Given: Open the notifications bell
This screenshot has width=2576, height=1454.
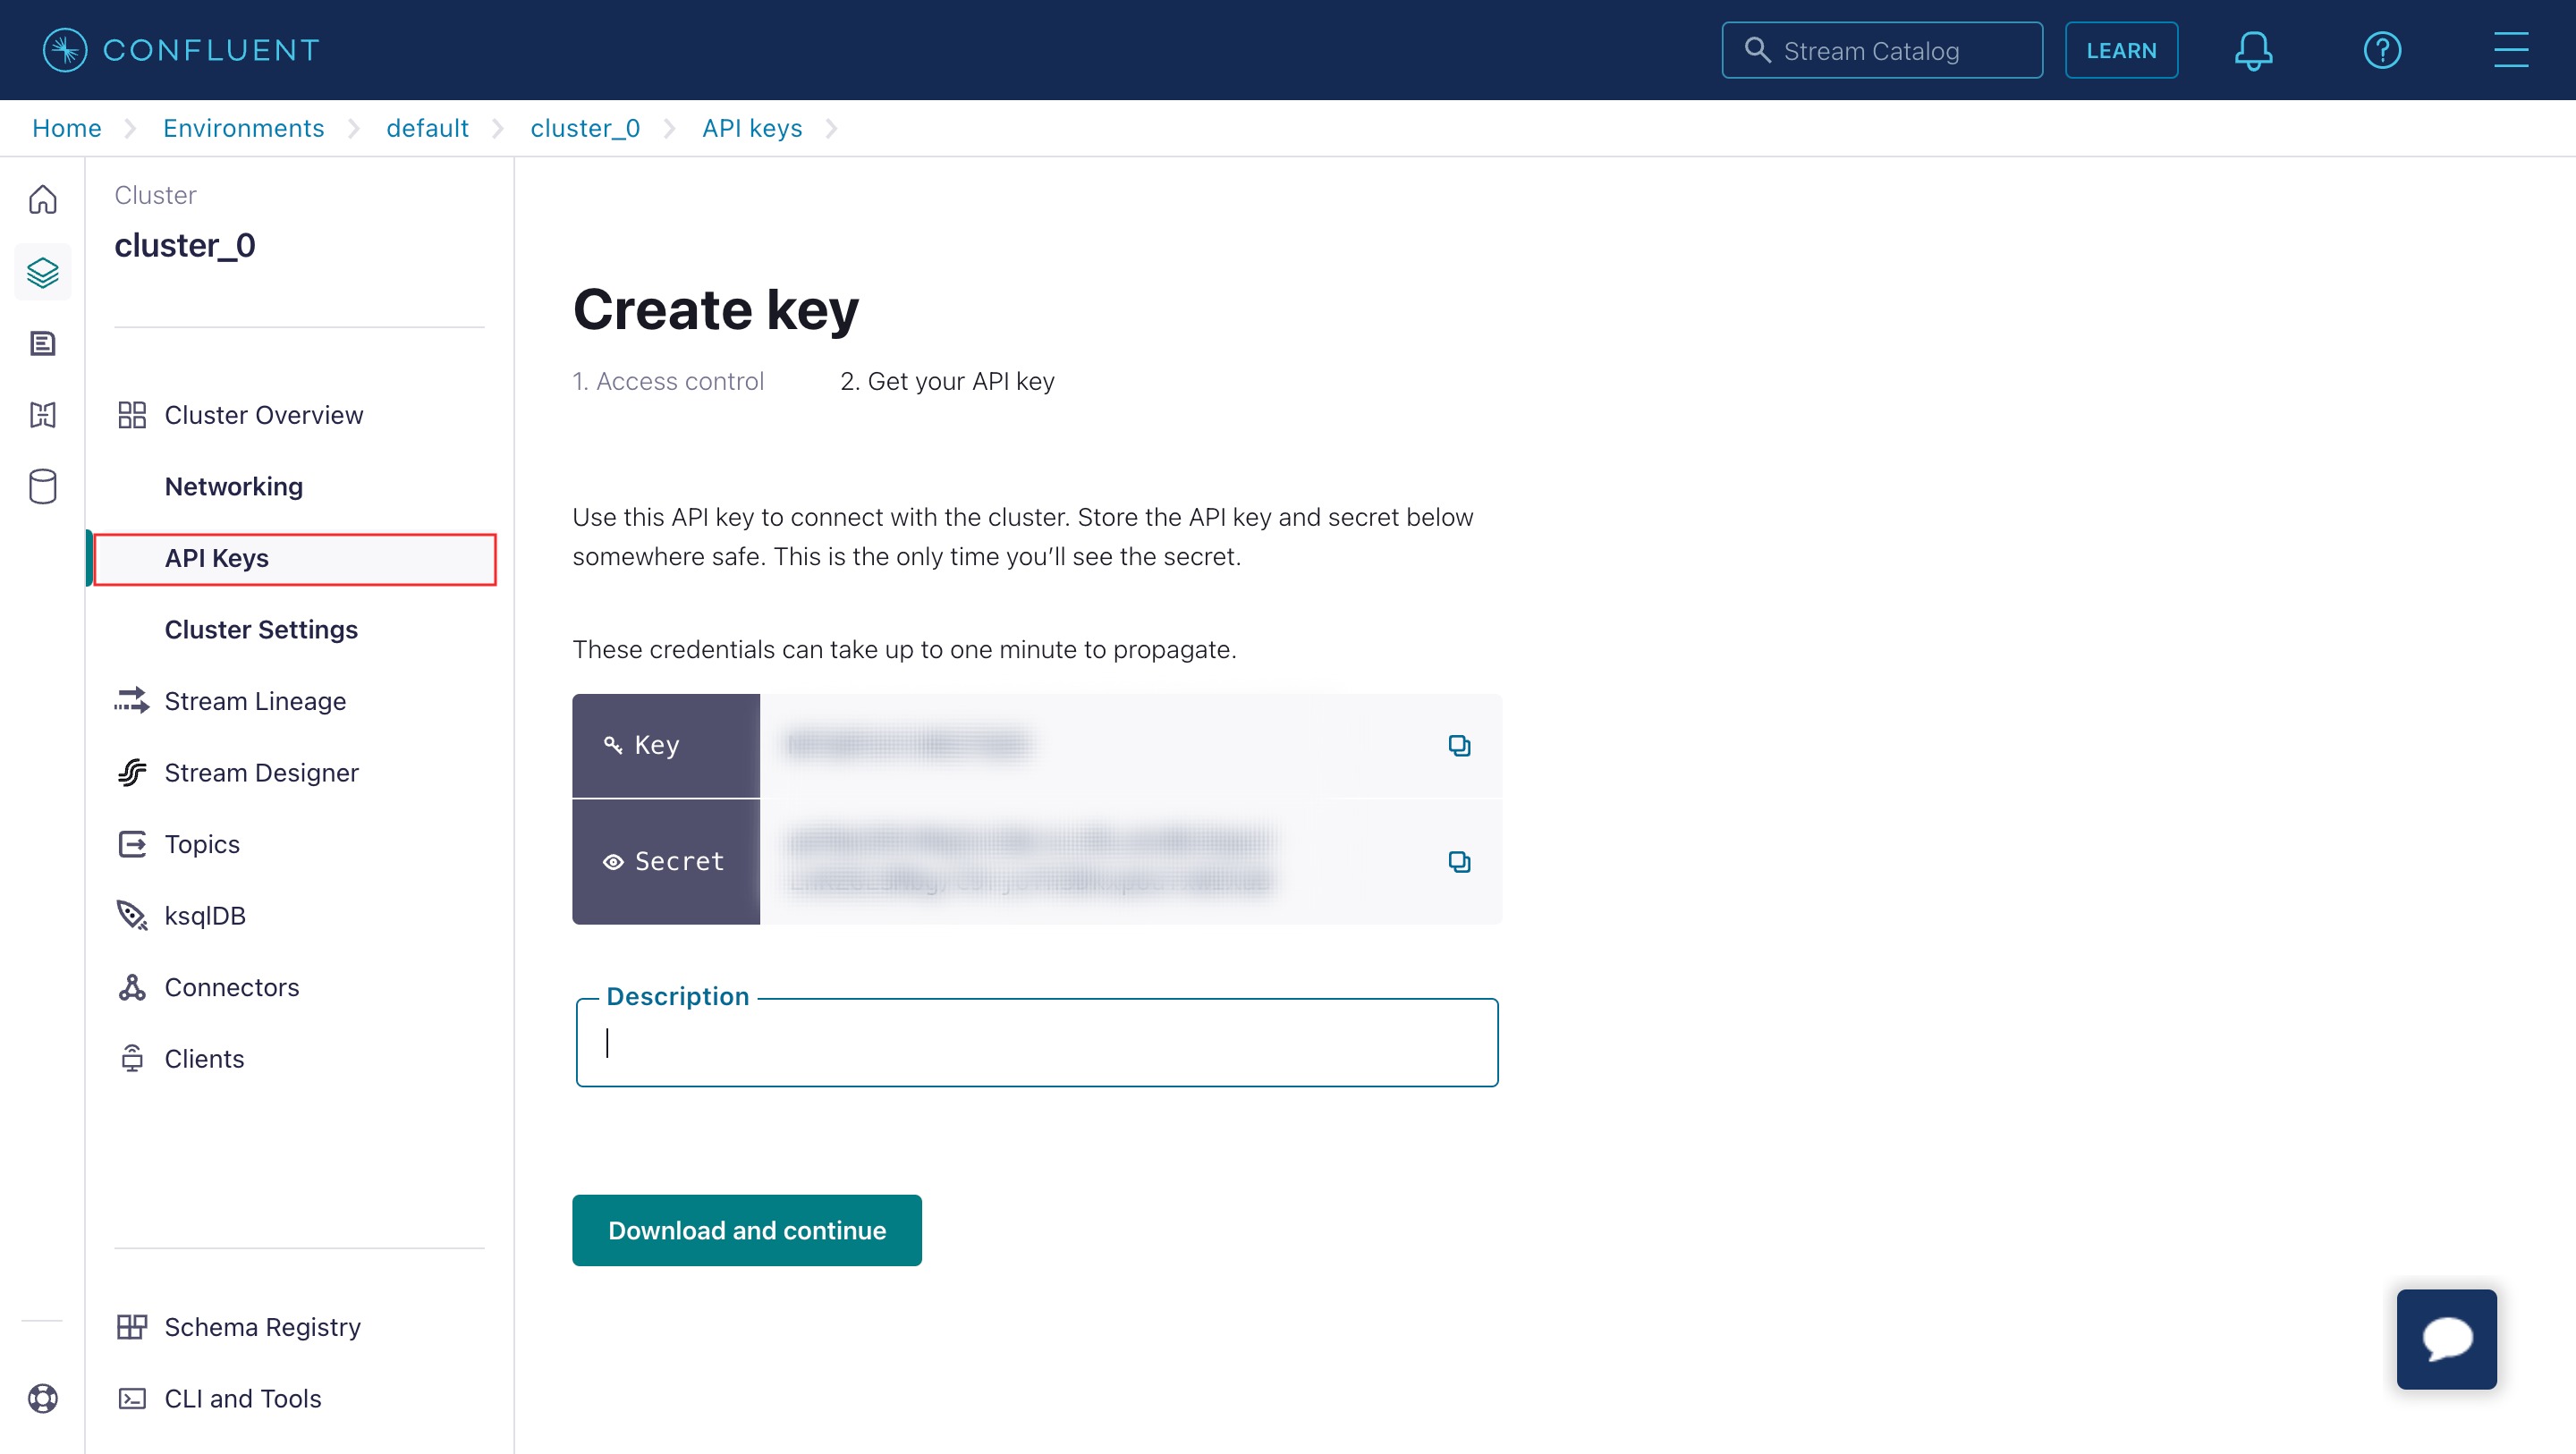Looking at the screenshot, I should [x=2253, y=50].
